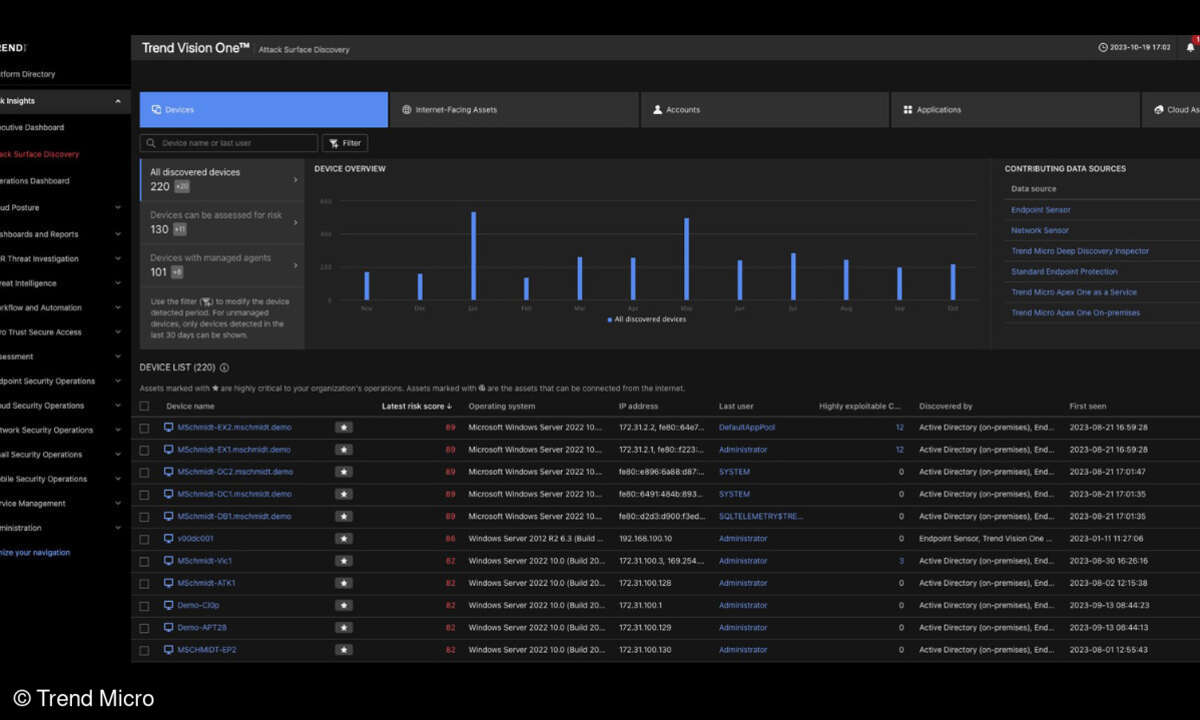Select the All discovered devices card
The width and height of the screenshot is (1200, 720).
tap(222, 179)
